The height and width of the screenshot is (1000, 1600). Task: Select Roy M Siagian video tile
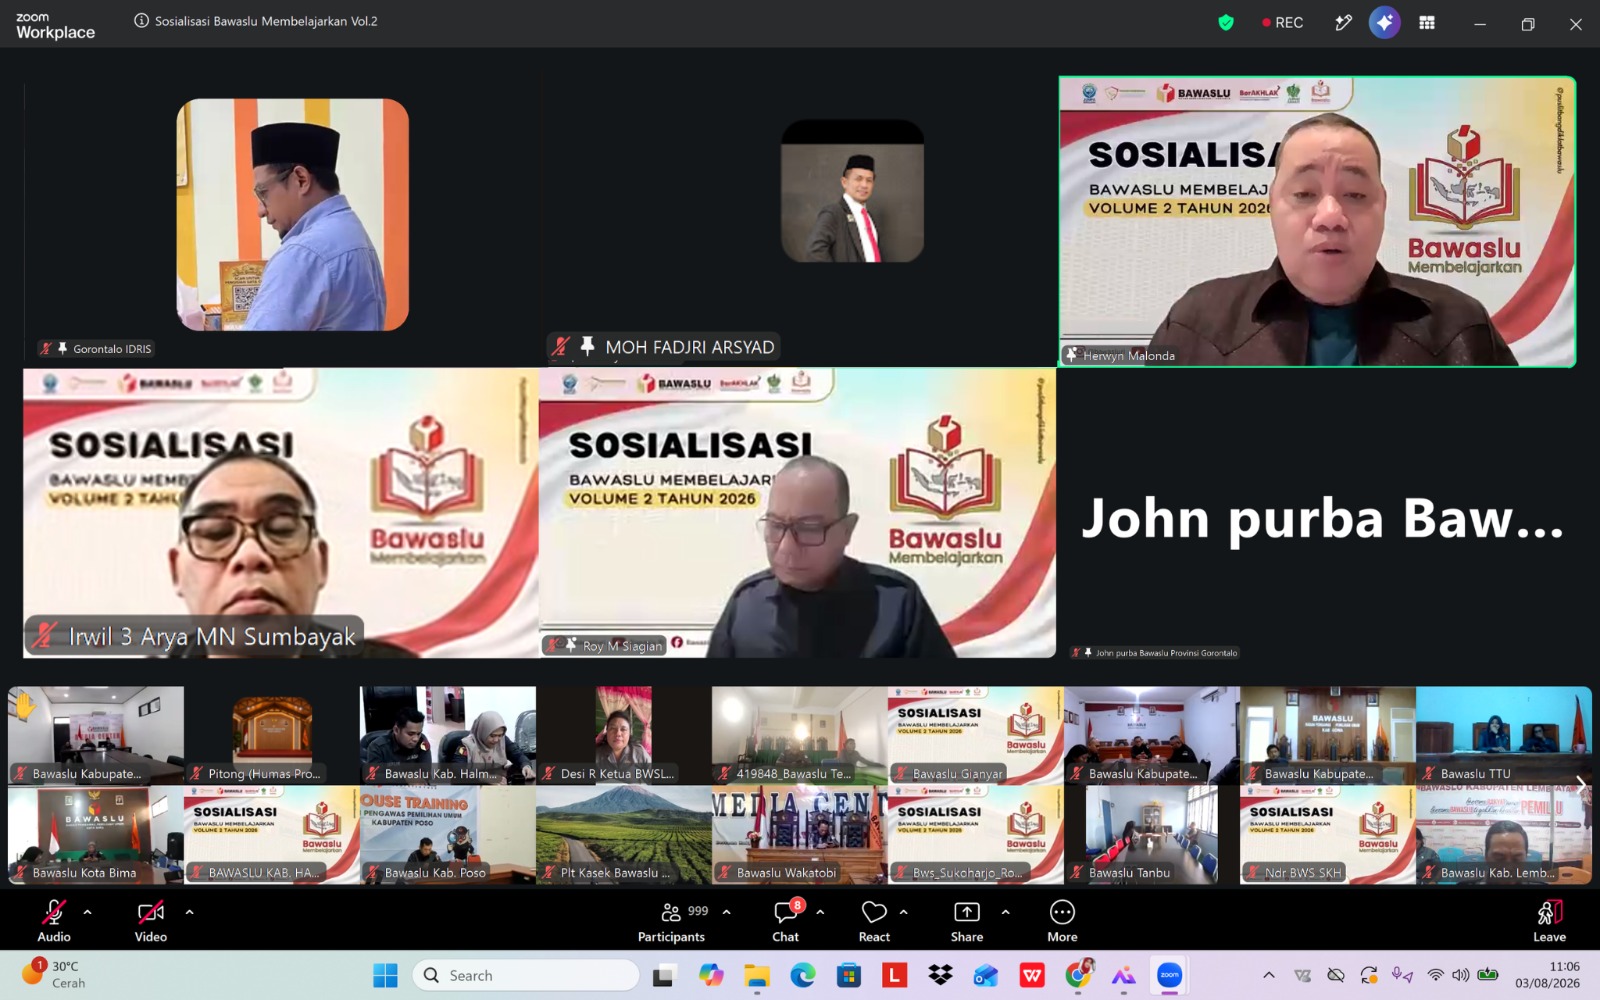tap(797, 513)
